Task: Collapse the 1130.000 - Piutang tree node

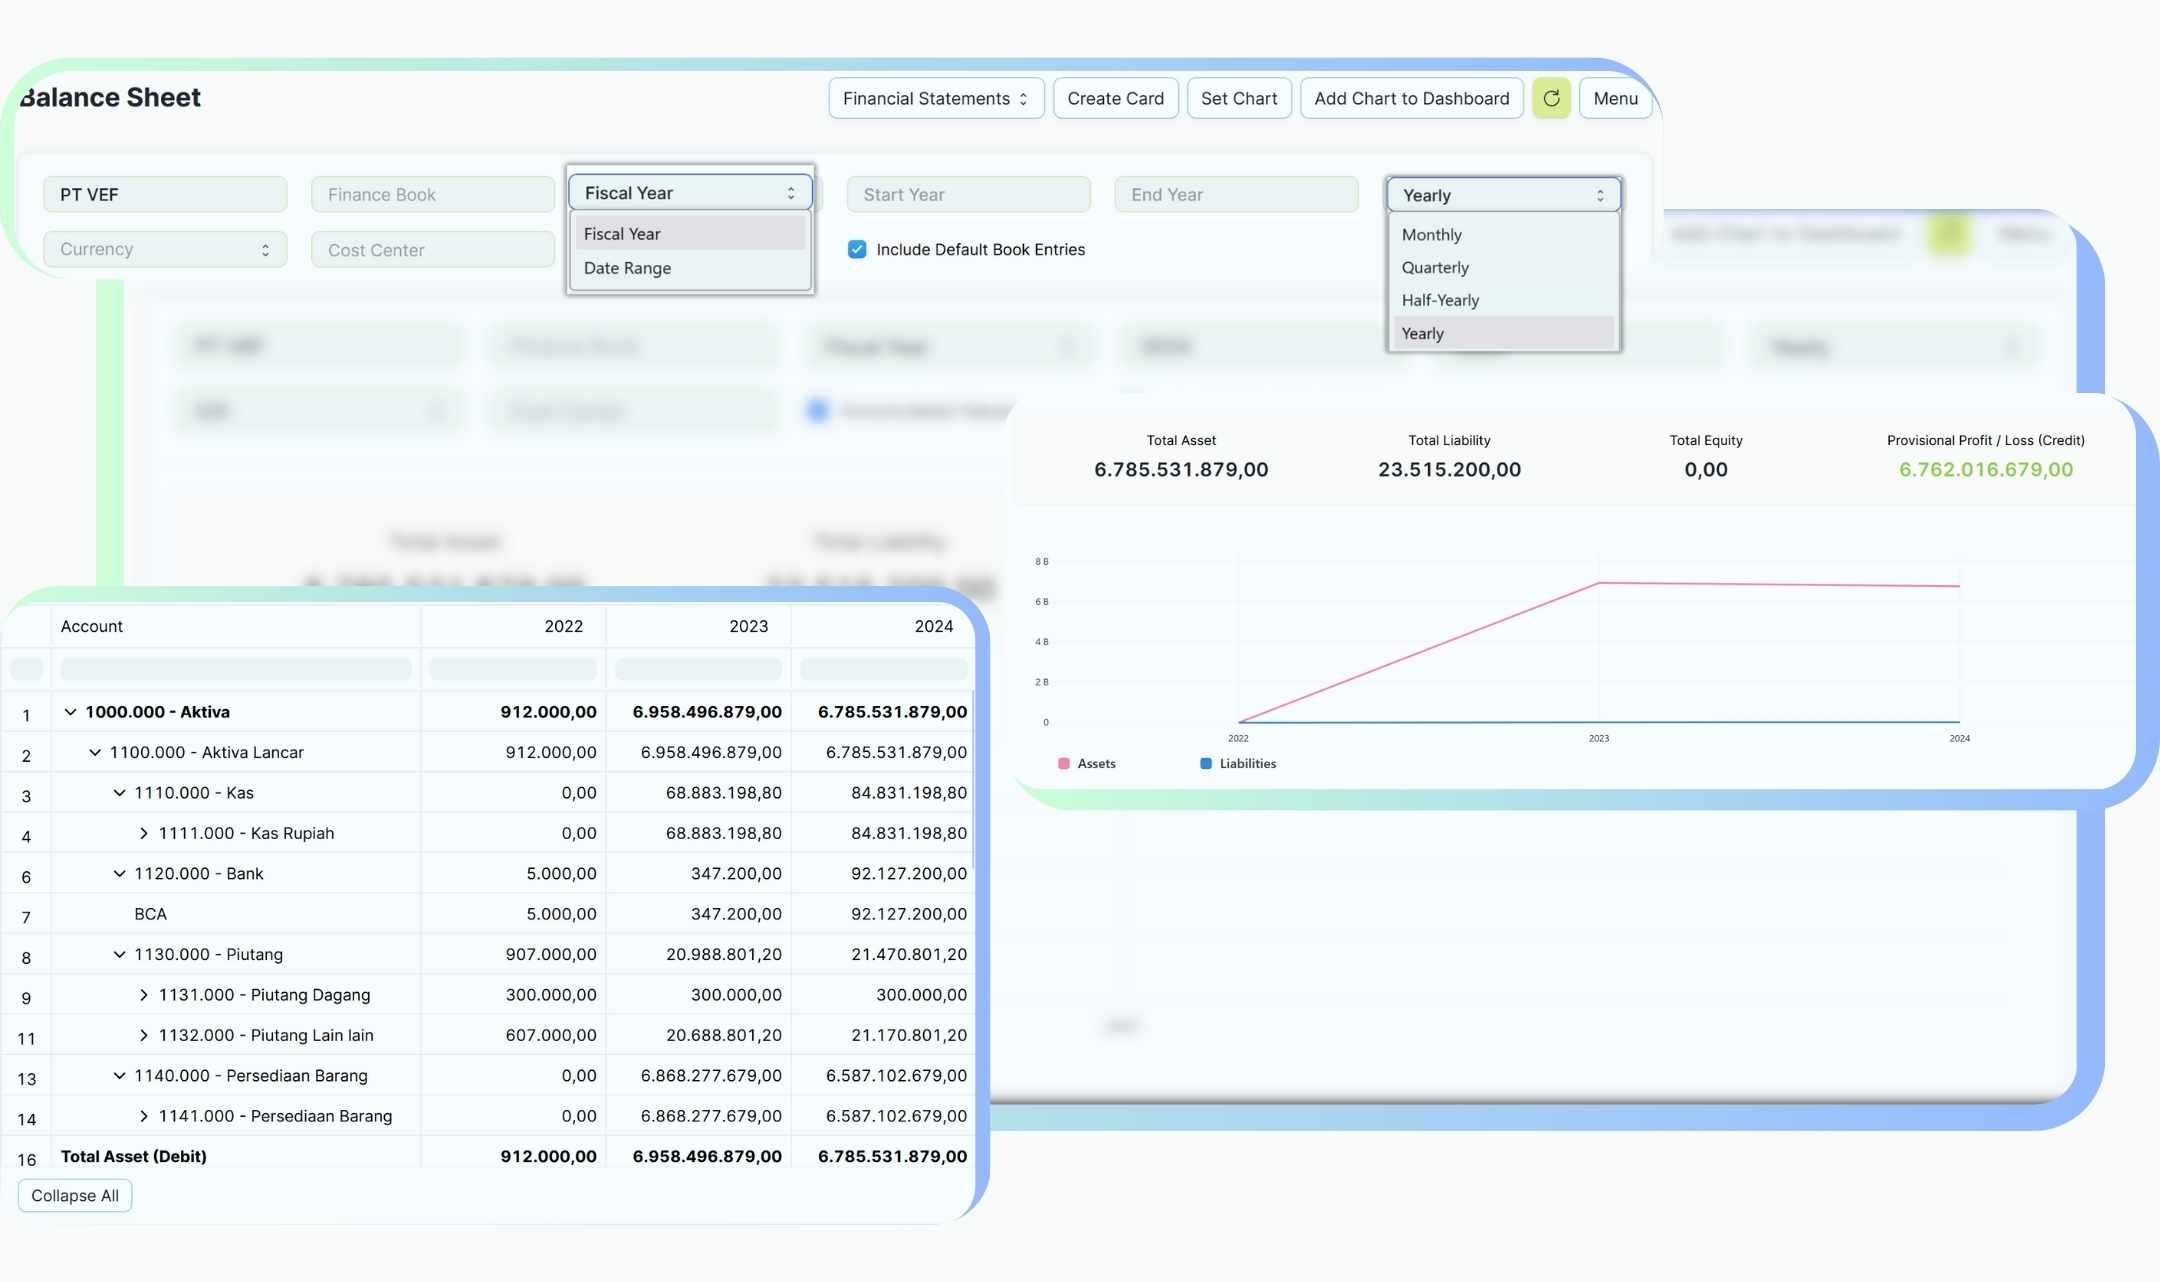Action: pyautogui.click(x=119, y=954)
